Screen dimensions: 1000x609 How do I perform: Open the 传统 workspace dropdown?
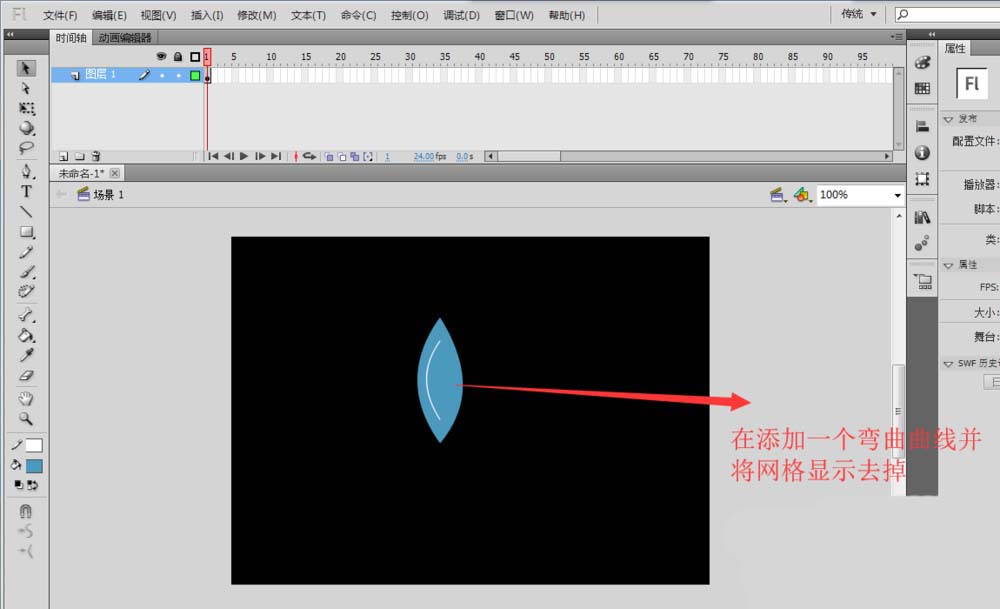(858, 14)
